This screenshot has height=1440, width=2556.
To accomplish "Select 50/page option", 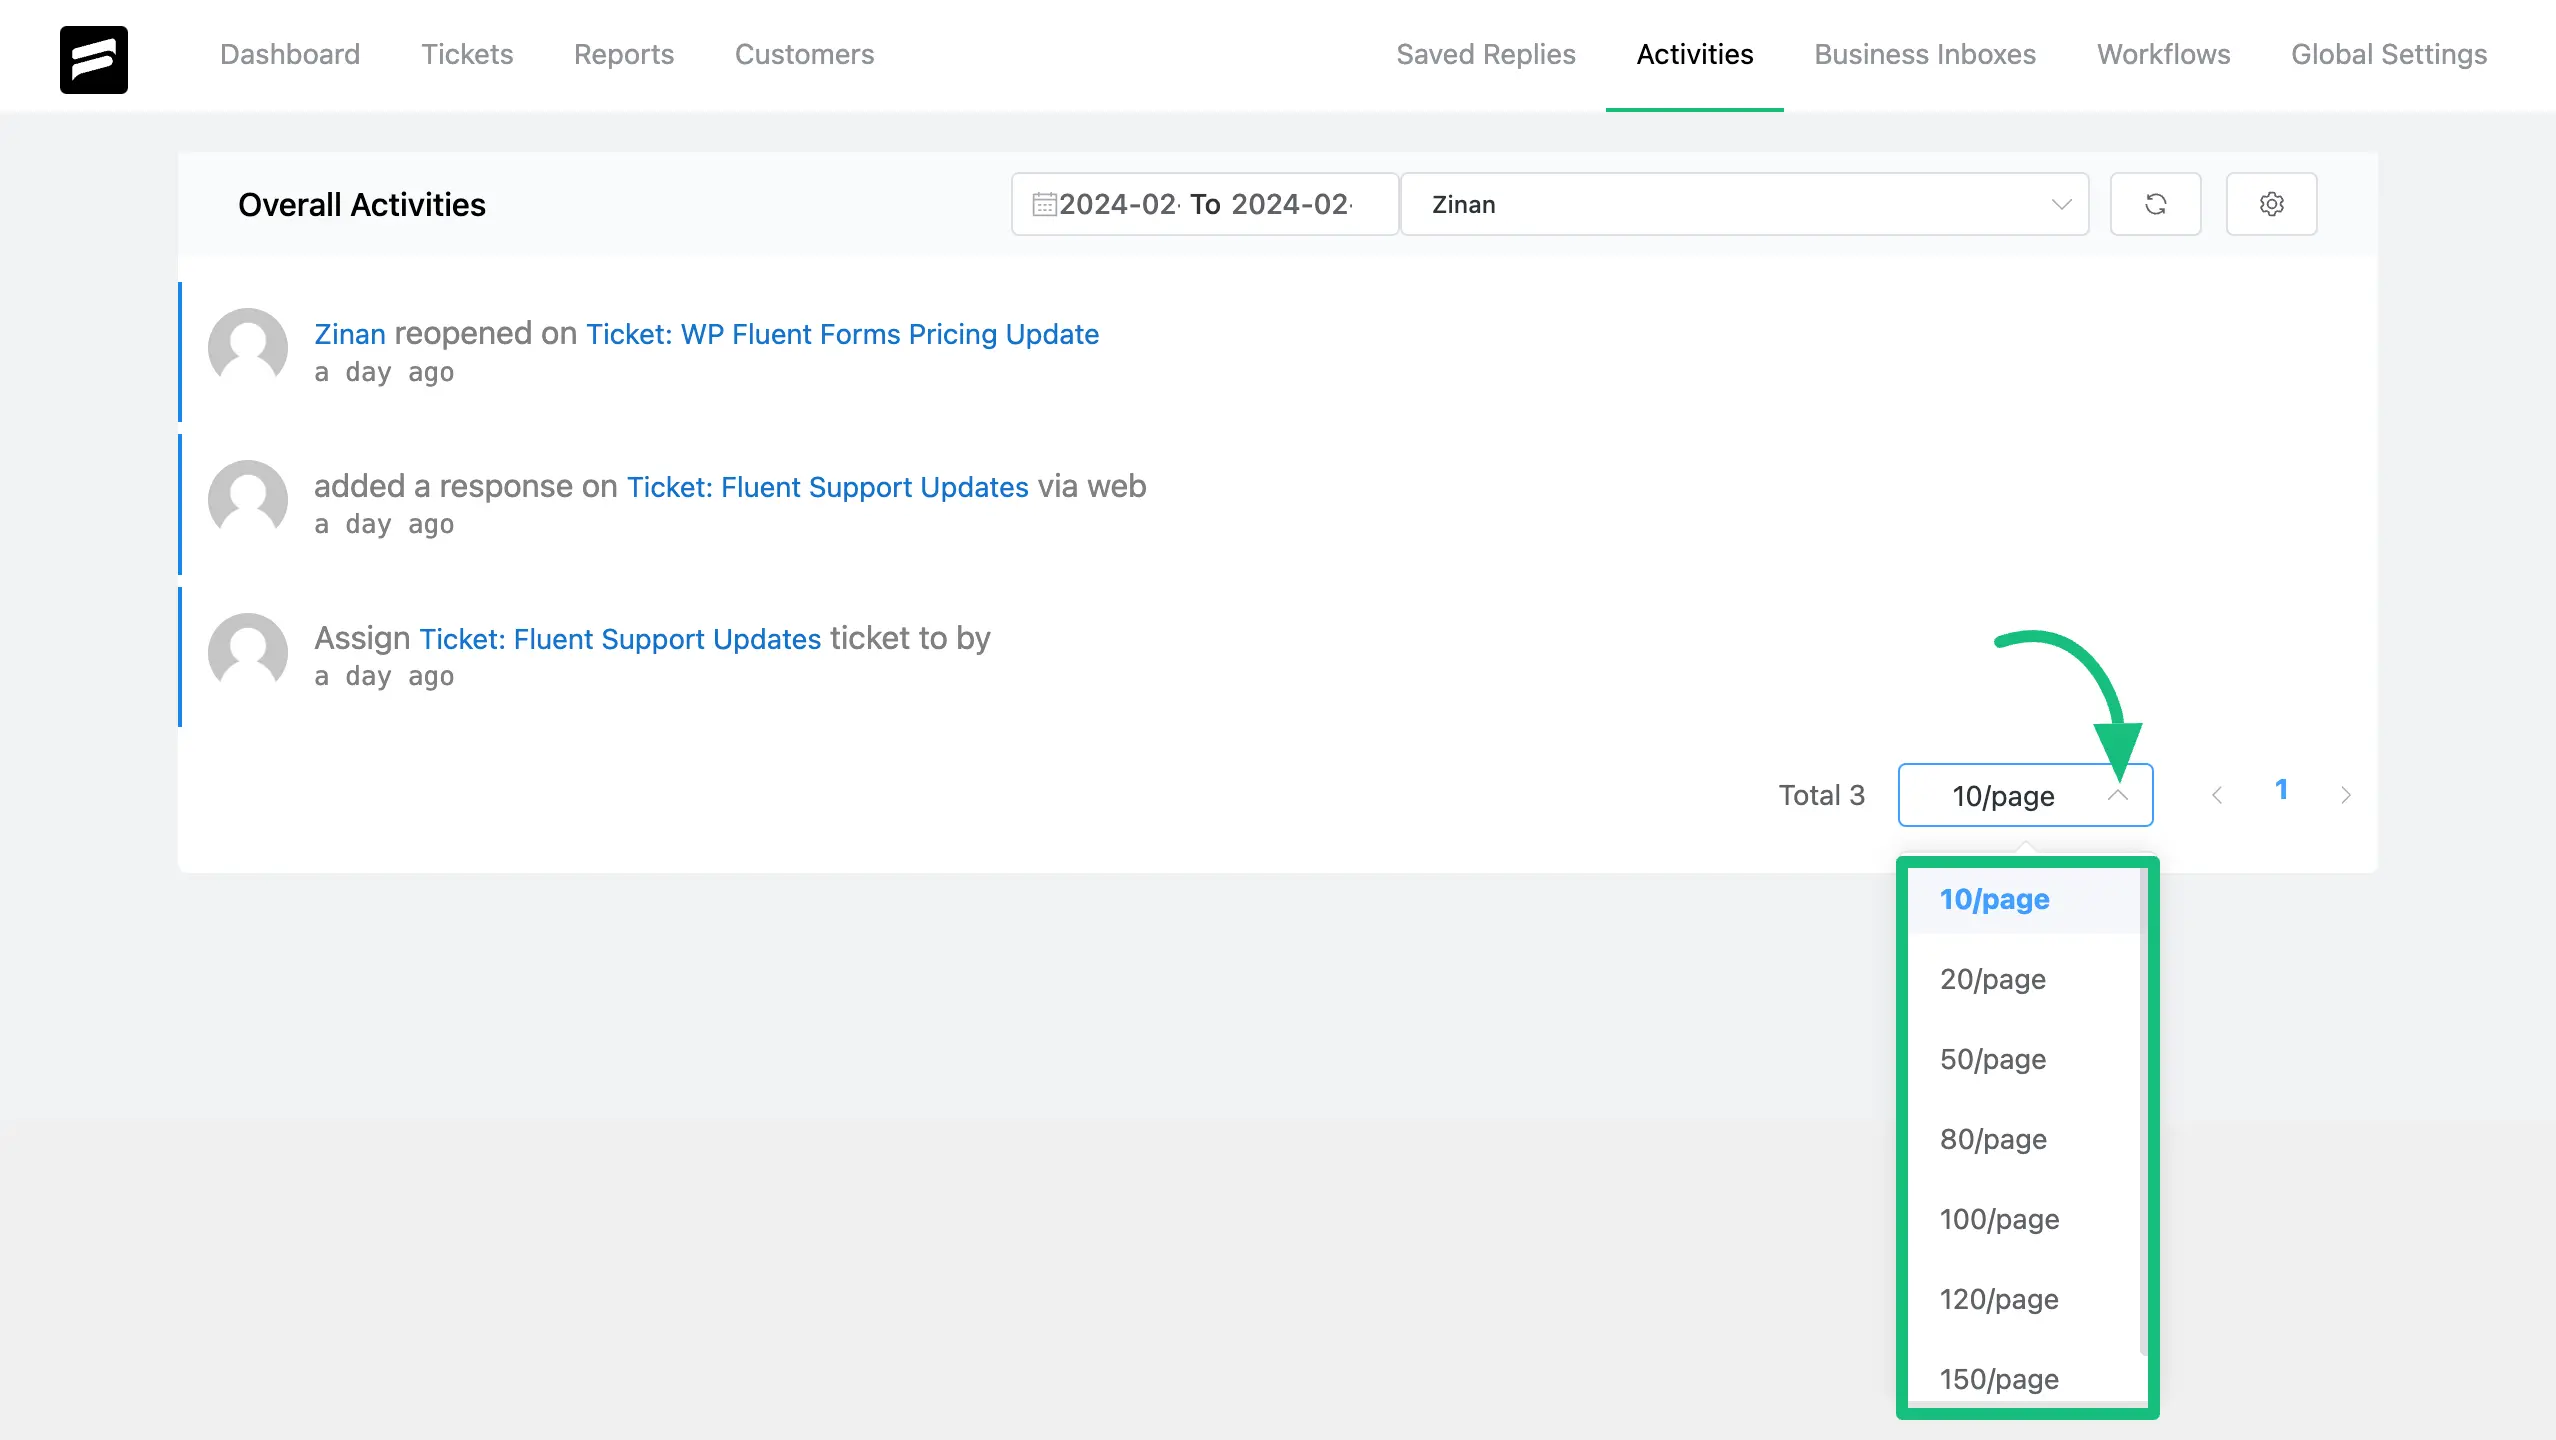I will [x=2024, y=1059].
